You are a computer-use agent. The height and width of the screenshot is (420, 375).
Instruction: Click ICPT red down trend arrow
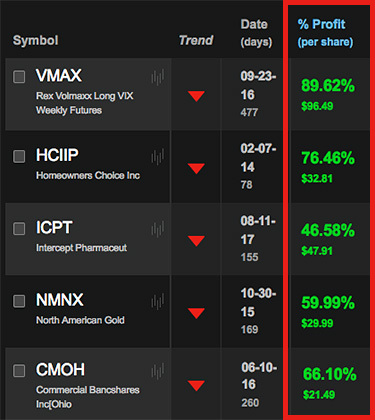196,241
